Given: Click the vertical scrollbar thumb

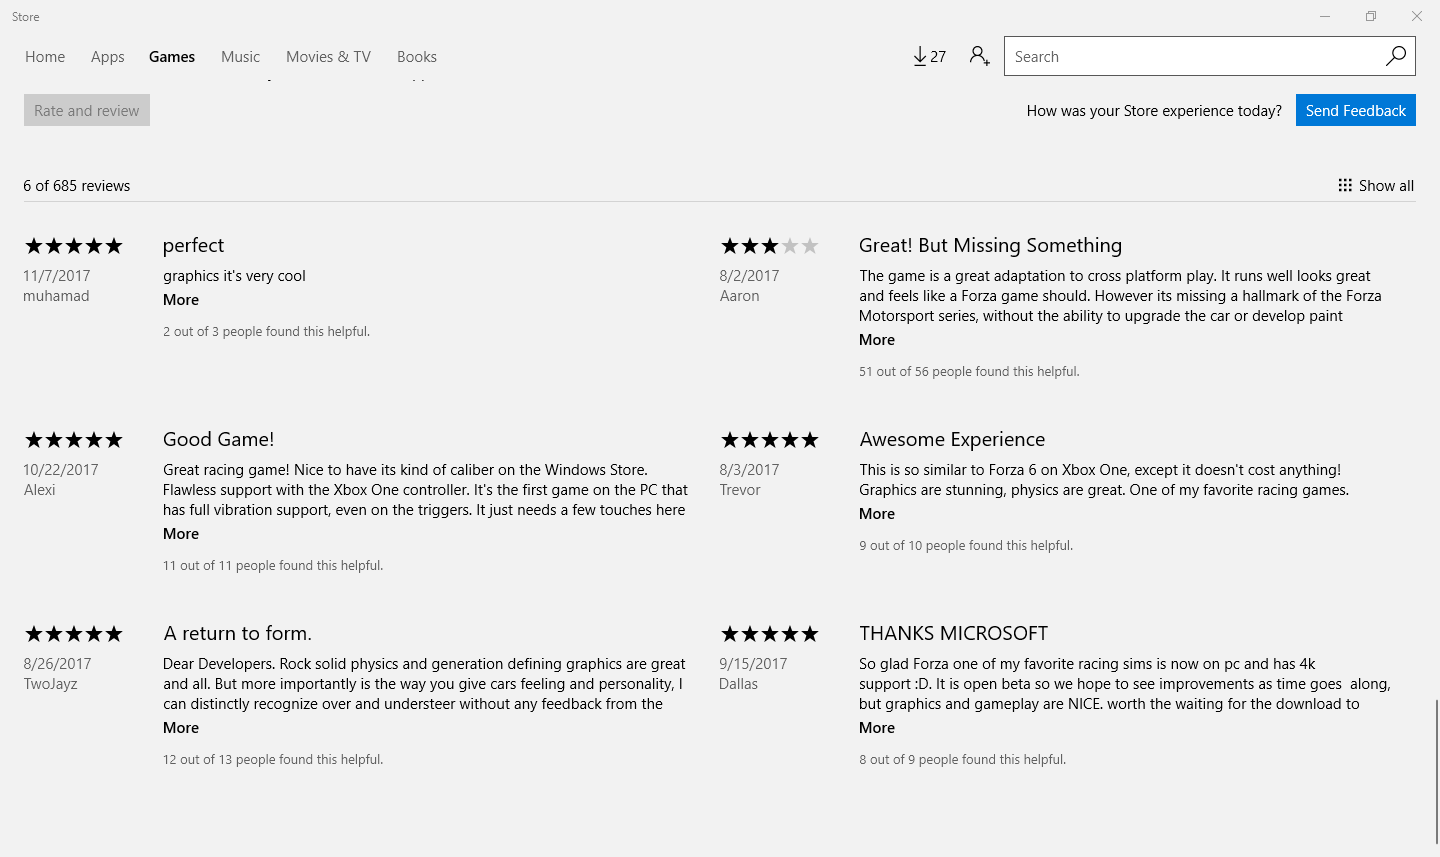Looking at the screenshot, I should pos(1436,772).
